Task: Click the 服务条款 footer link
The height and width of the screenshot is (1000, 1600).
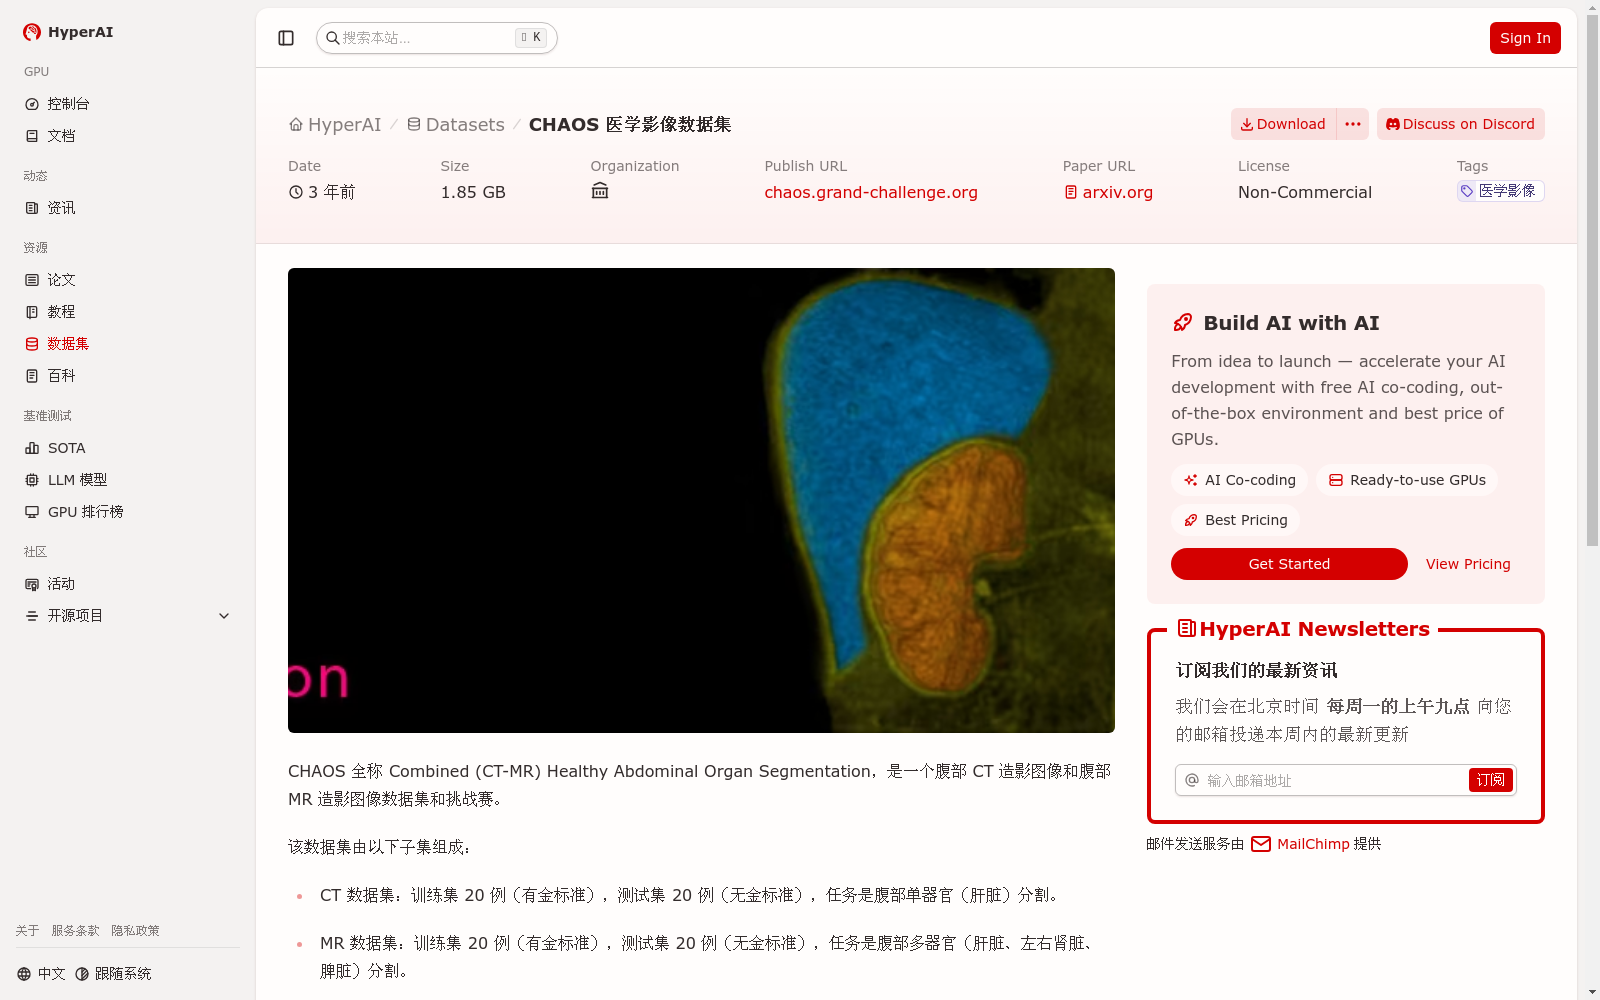Action: pyautogui.click(x=76, y=931)
